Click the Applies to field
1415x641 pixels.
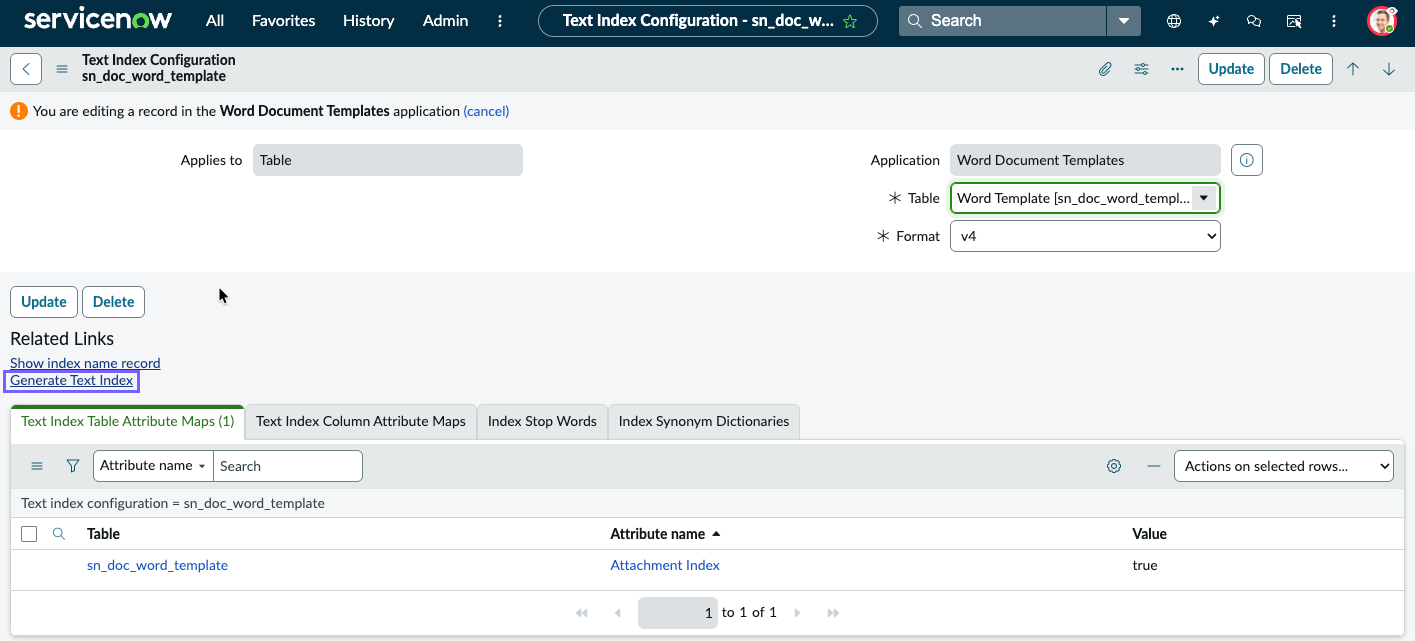388,160
